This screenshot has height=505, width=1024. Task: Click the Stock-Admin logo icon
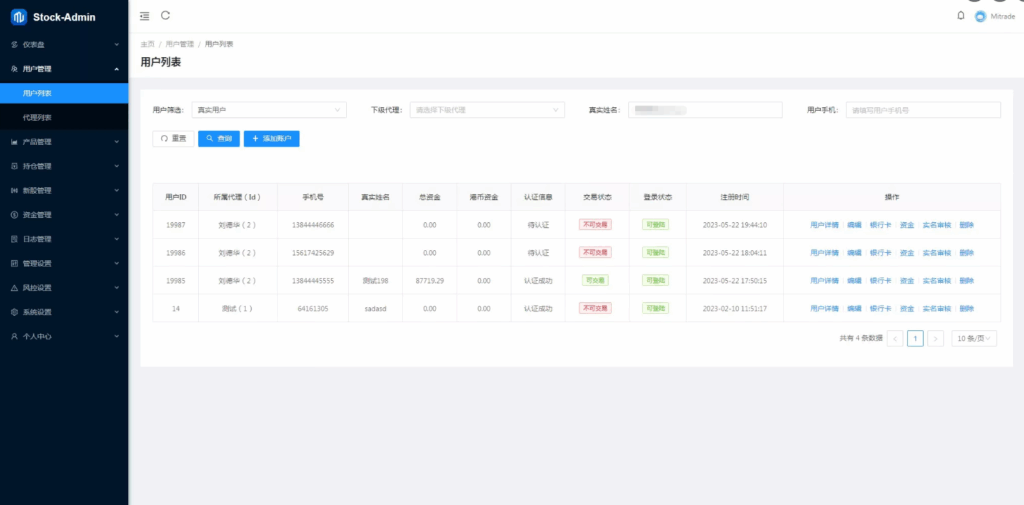(18, 17)
